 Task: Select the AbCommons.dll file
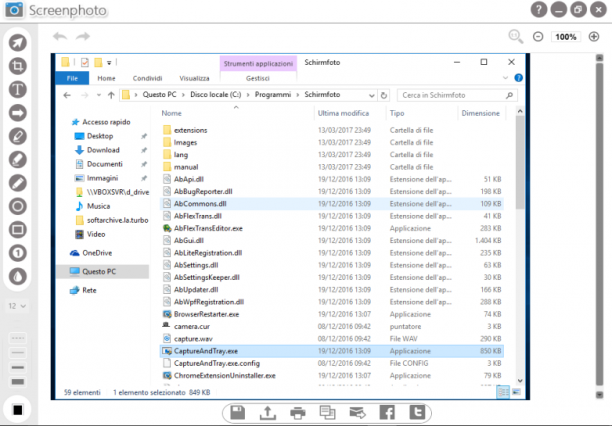tap(332, 204)
